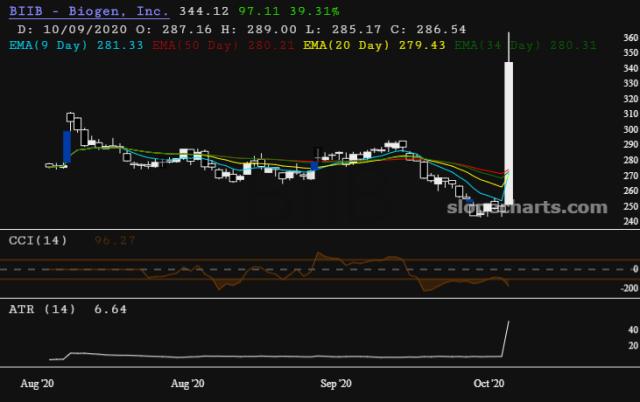The height and width of the screenshot is (402, 640).
Task: Select the tall blue candle in early August
Action: [x=67, y=147]
